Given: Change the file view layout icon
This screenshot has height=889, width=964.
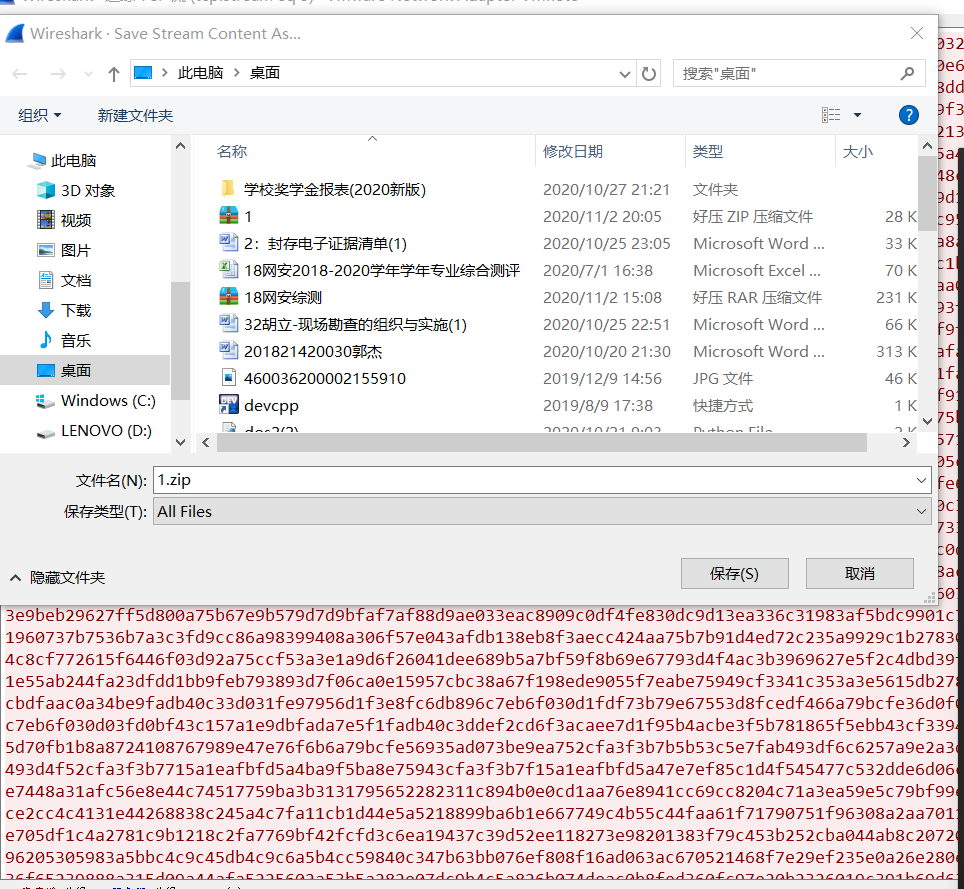Looking at the screenshot, I should [x=831, y=115].
